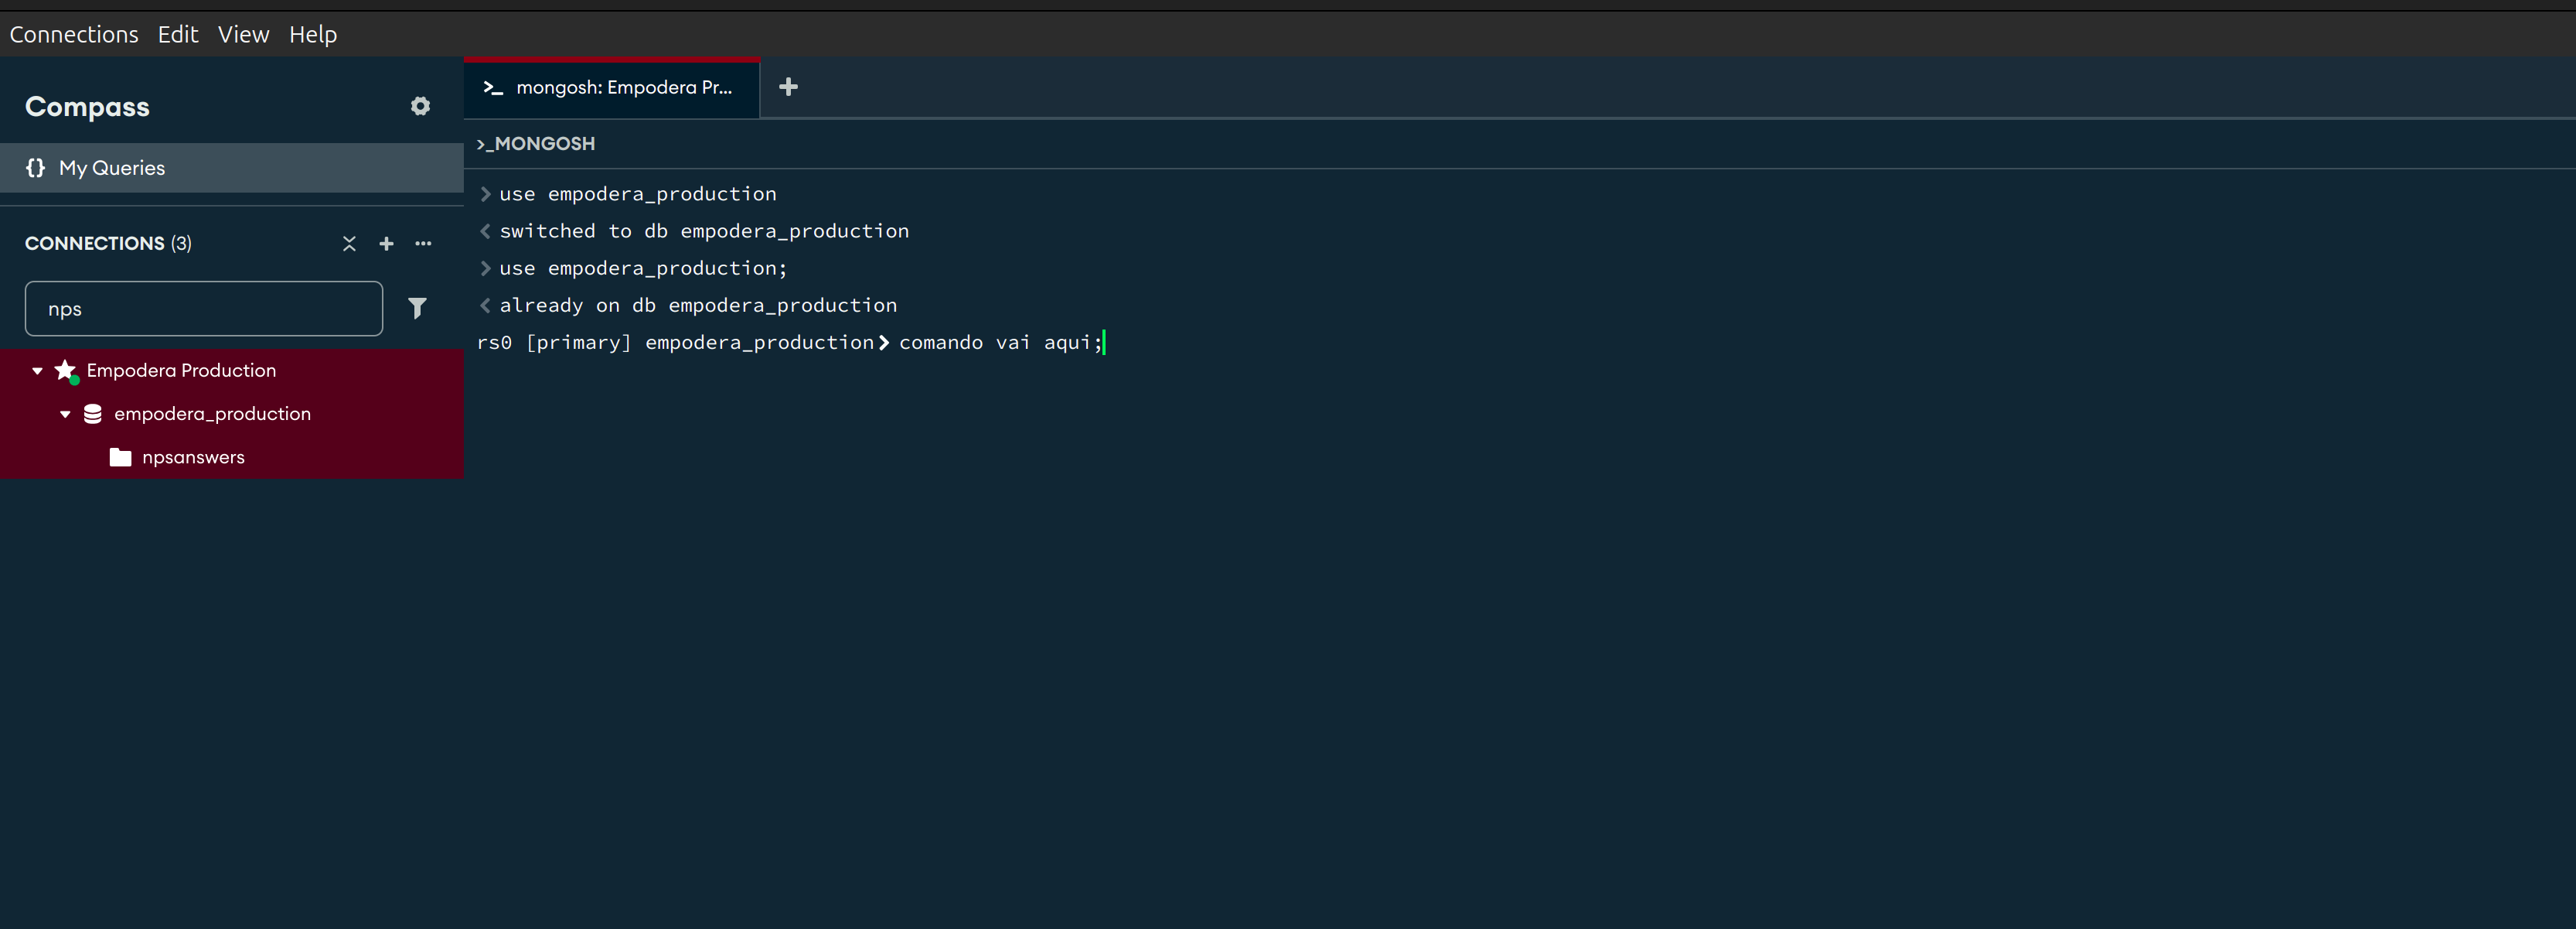This screenshot has height=929, width=2576.
Task: Click the npsanswers collection folder icon
Action: [121, 457]
